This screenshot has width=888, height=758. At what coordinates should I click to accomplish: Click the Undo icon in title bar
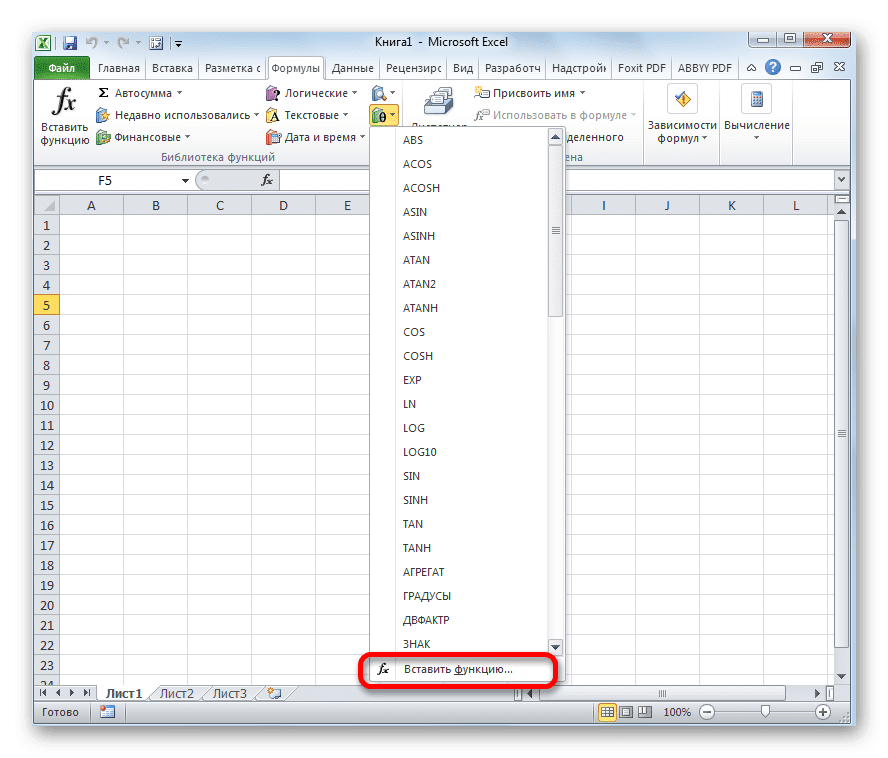click(x=92, y=42)
